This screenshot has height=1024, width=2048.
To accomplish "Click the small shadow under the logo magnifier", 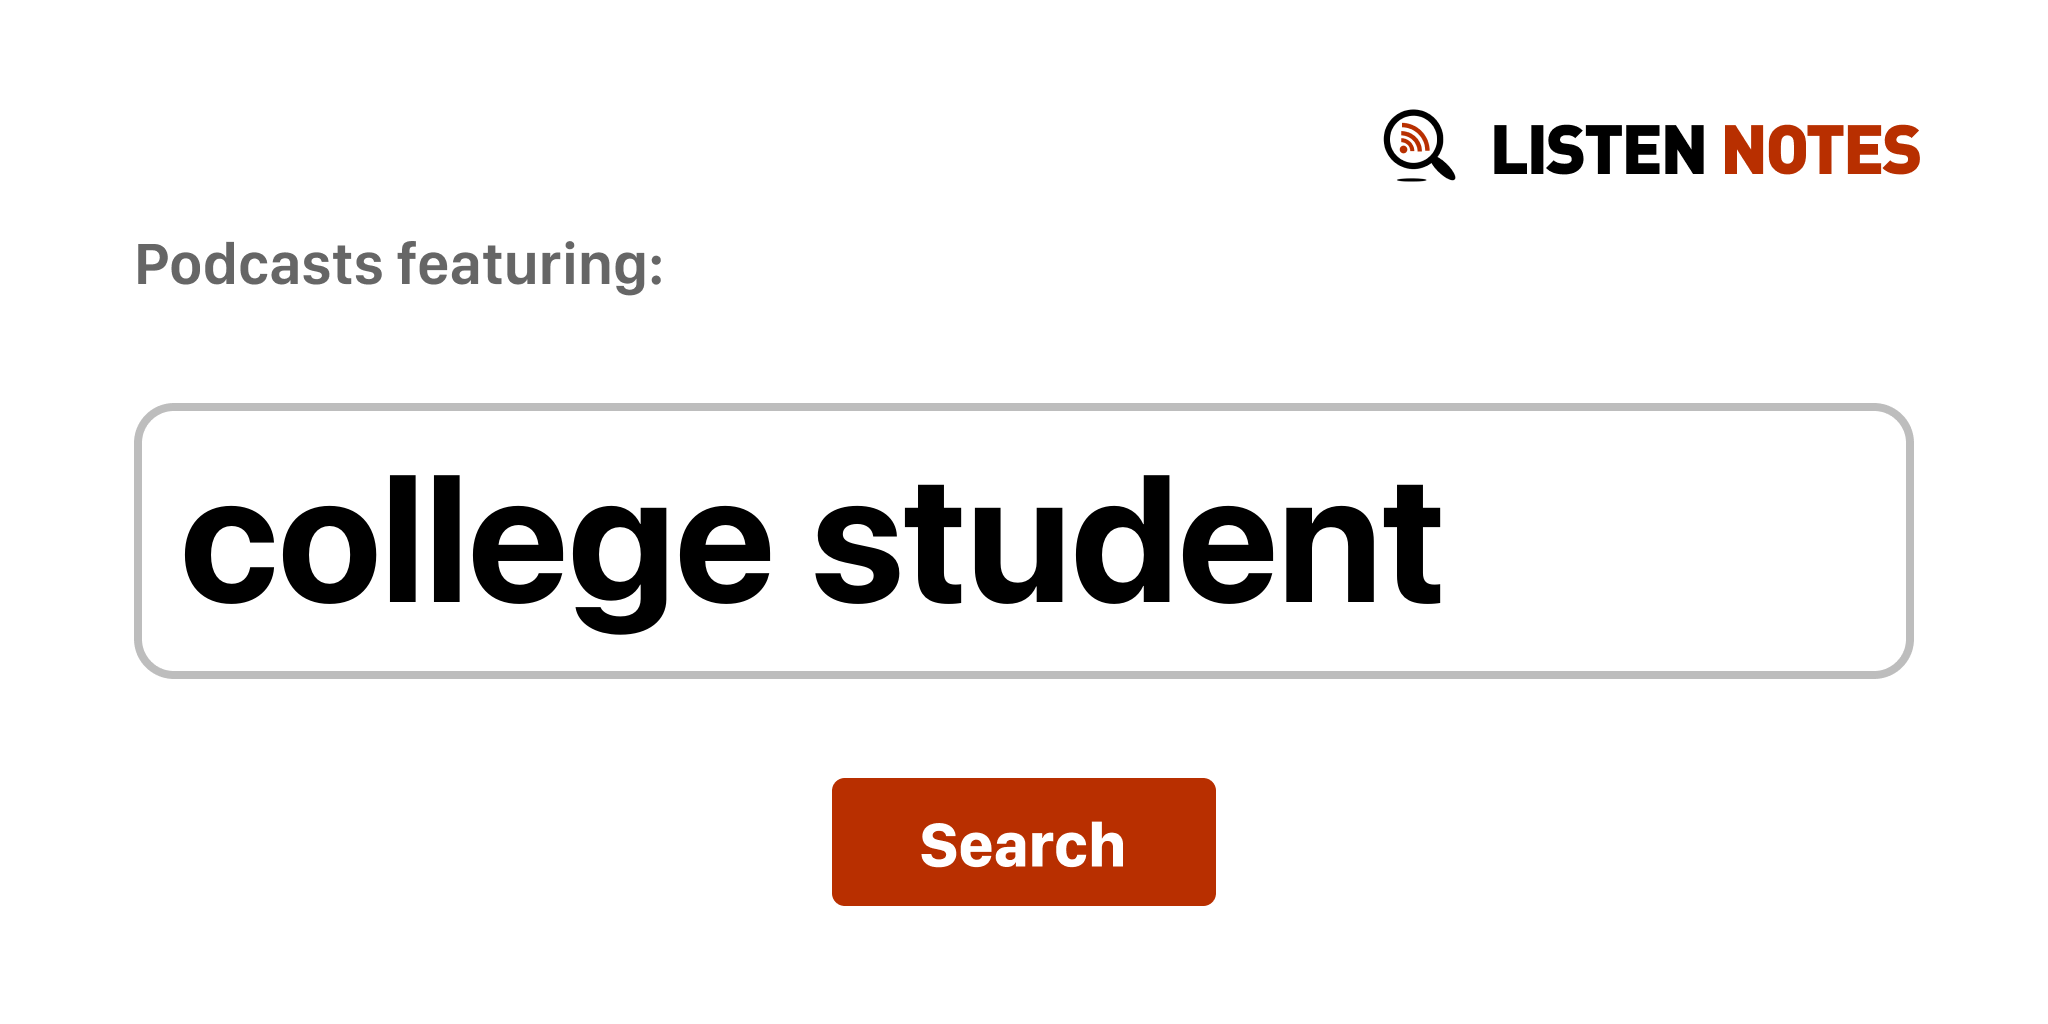I will (x=1411, y=180).
